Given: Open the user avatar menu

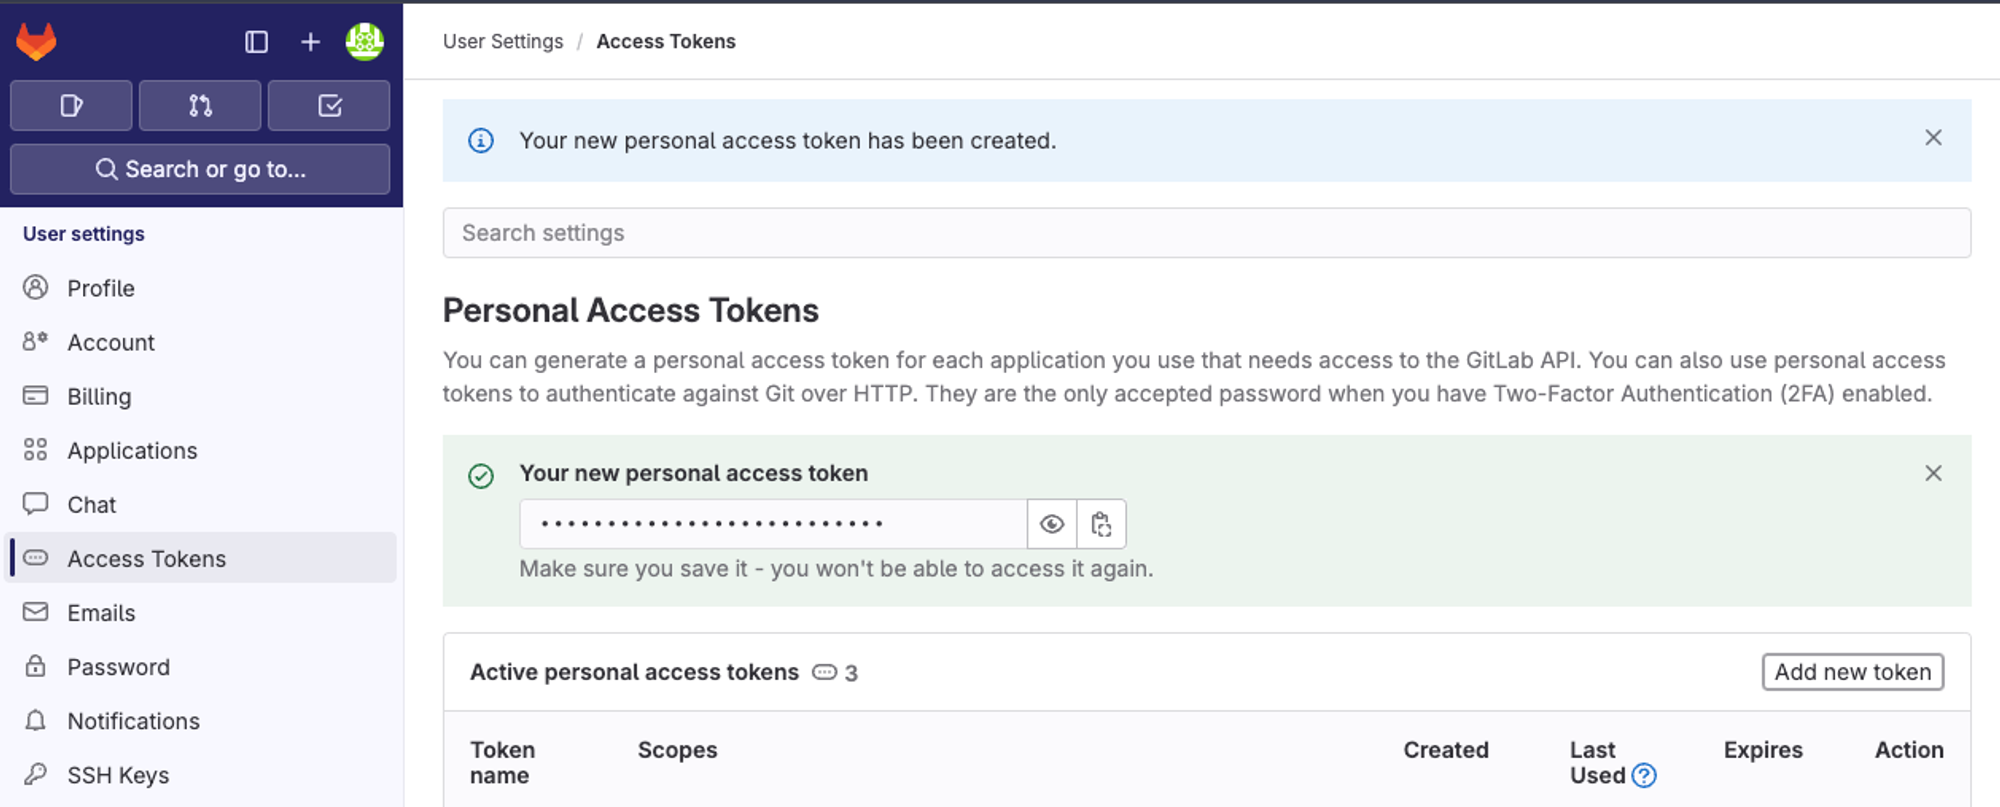Looking at the screenshot, I should point(364,42).
